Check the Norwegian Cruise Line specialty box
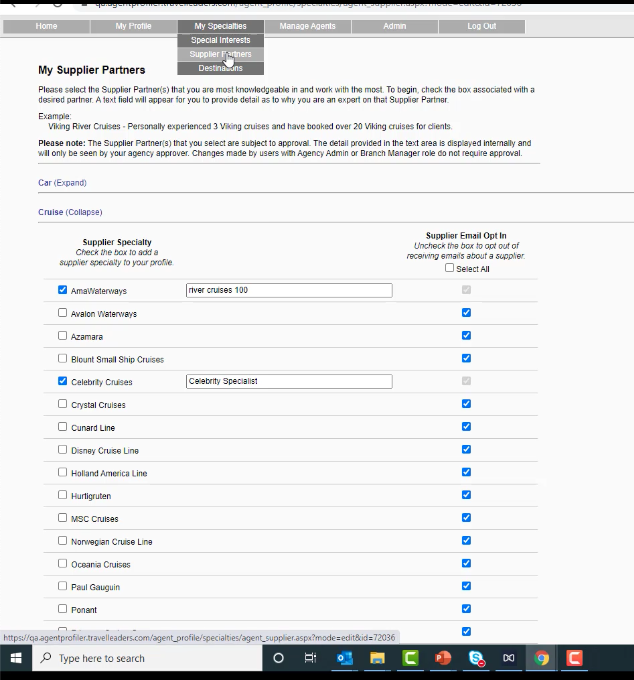 [62, 541]
